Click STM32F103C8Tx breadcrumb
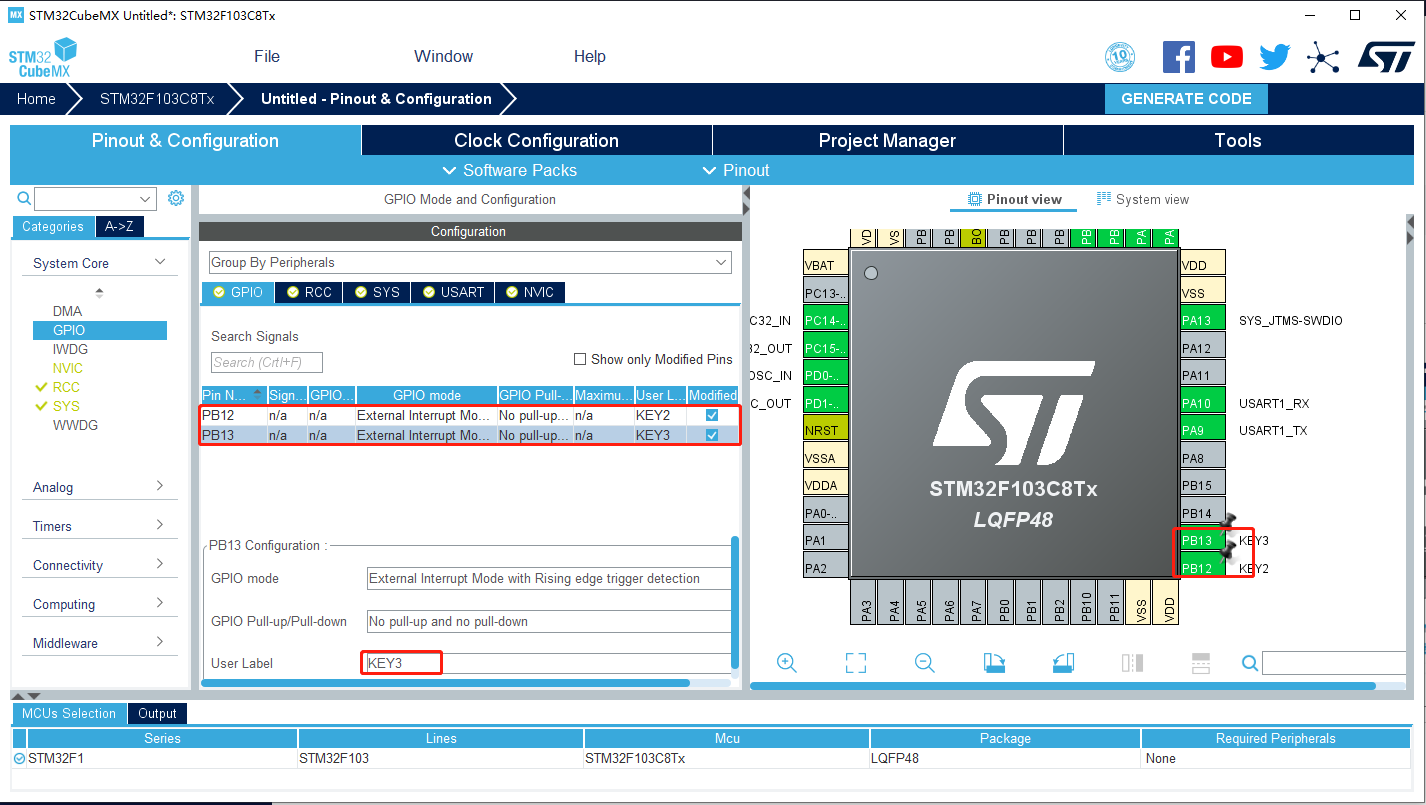 [x=157, y=99]
